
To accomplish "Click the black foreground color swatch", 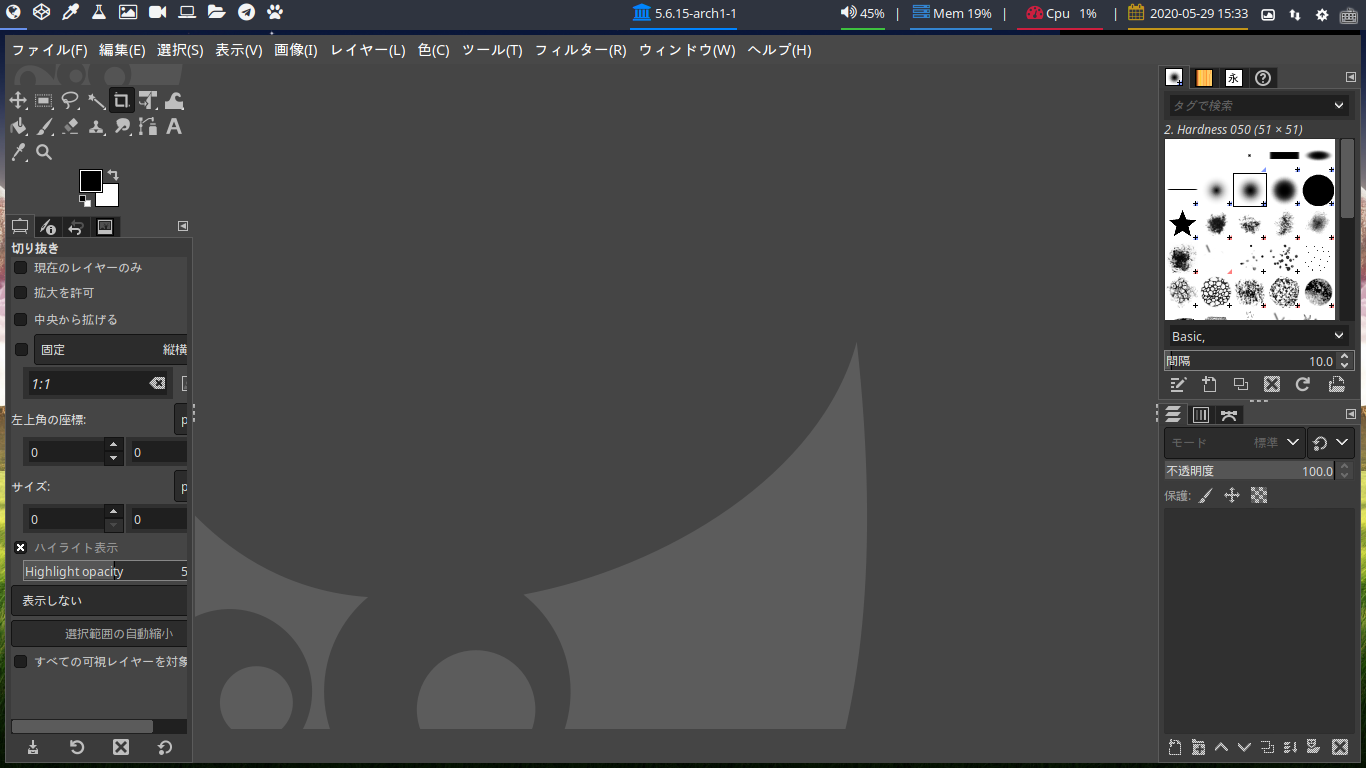I will click(90, 180).
